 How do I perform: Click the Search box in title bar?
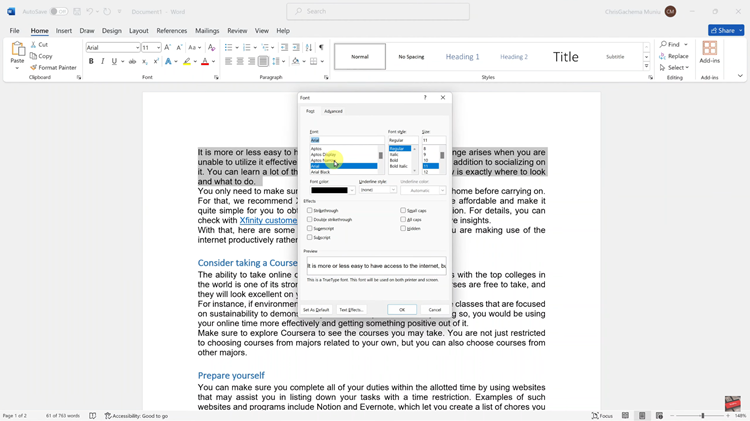(x=378, y=11)
